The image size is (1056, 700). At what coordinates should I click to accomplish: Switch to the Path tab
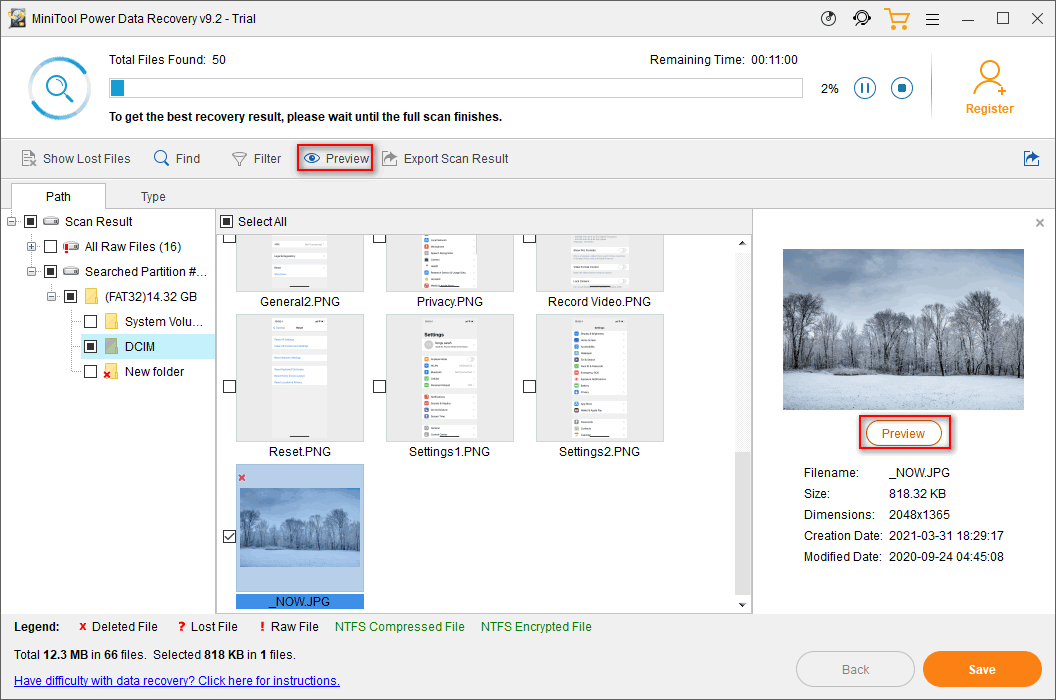coord(58,196)
